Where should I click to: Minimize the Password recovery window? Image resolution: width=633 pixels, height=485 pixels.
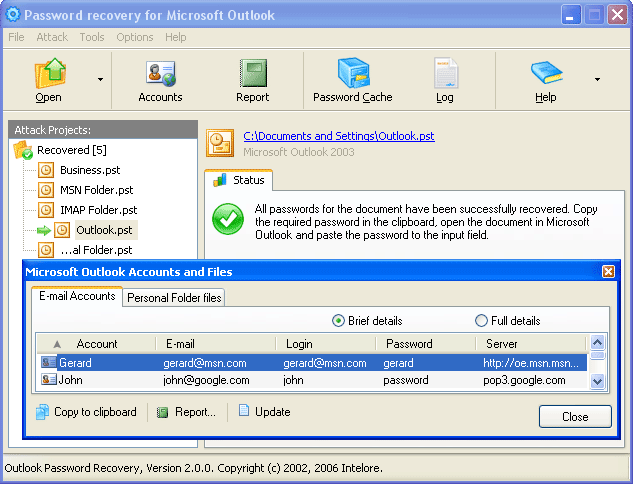pos(570,15)
